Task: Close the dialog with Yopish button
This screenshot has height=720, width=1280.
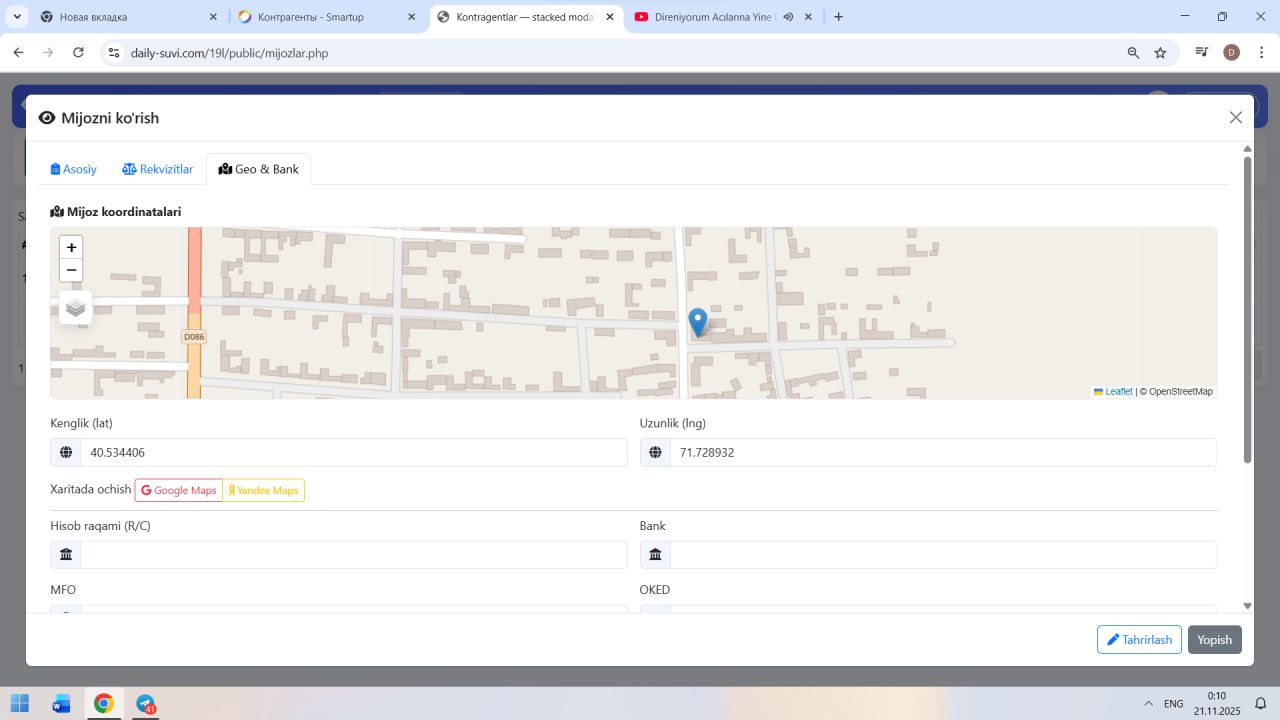Action: tap(1214, 640)
